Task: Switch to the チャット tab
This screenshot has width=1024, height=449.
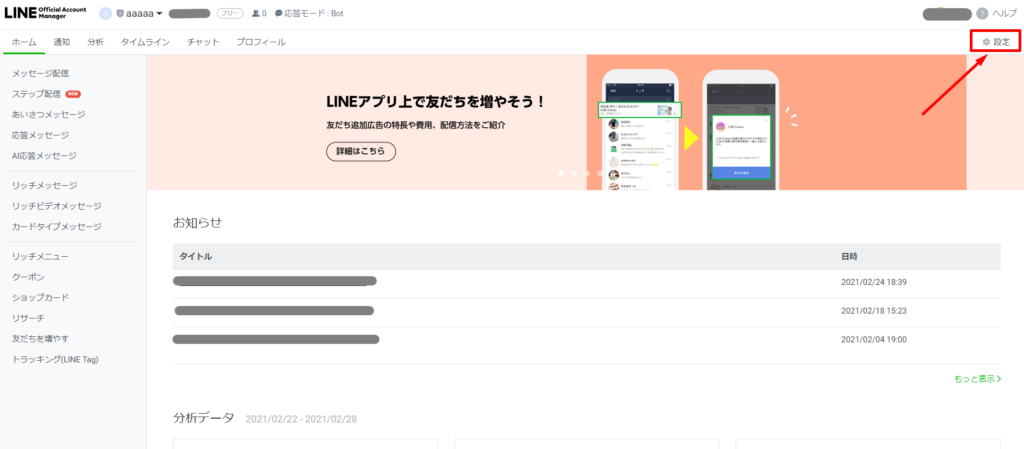Action: click(x=203, y=42)
